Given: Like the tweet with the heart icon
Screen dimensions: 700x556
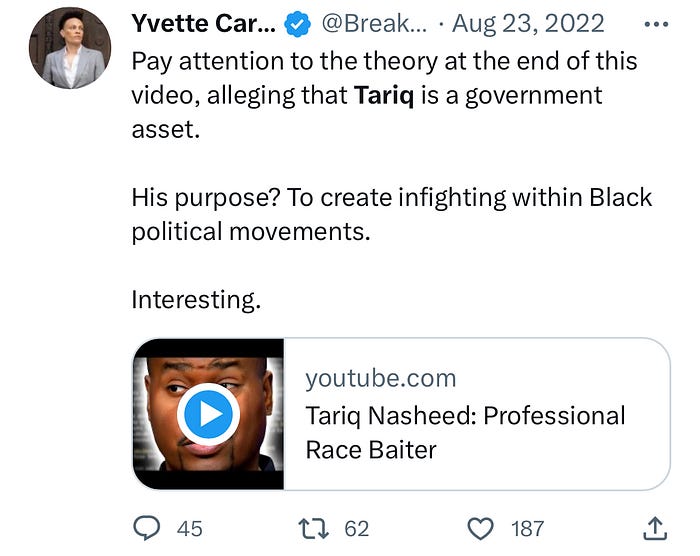Looking at the screenshot, I should (x=480, y=529).
